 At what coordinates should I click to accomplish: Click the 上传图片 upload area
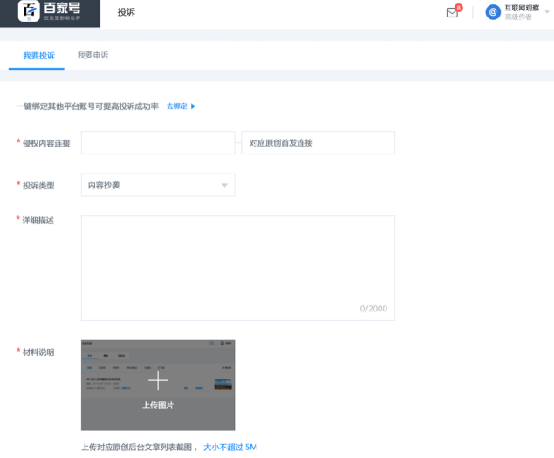(158, 385)
